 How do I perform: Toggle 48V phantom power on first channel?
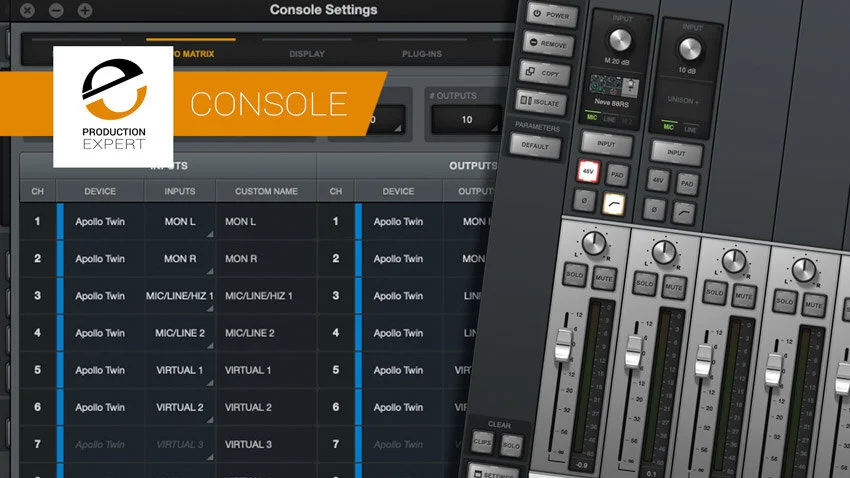tap(588, 171)
